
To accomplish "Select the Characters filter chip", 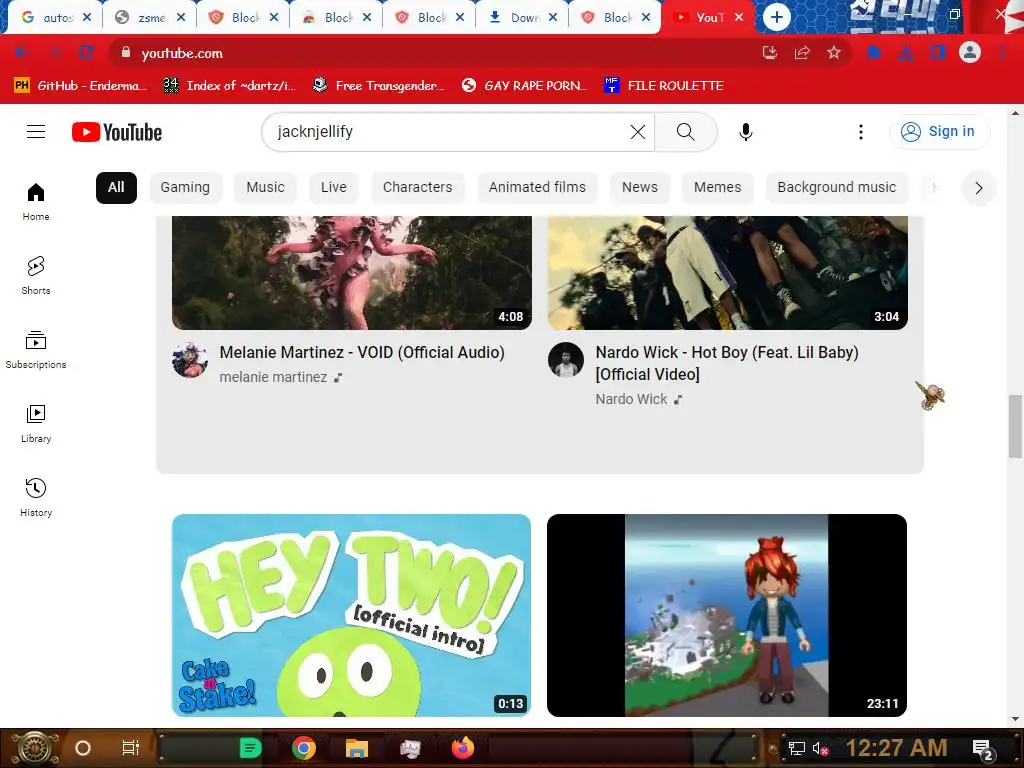I will tap(417, 187).
